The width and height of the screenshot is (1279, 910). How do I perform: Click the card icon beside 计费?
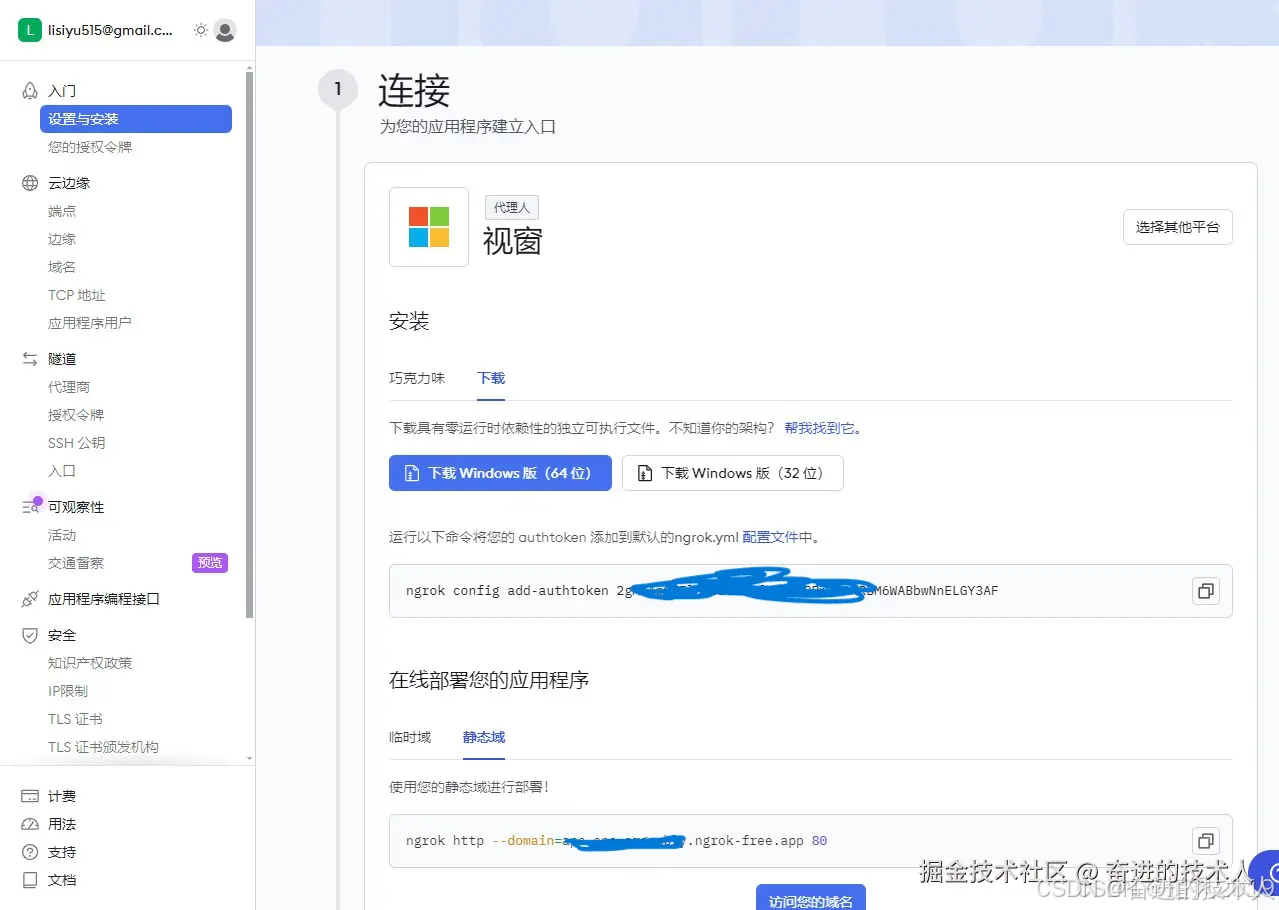tap(30, 796)
